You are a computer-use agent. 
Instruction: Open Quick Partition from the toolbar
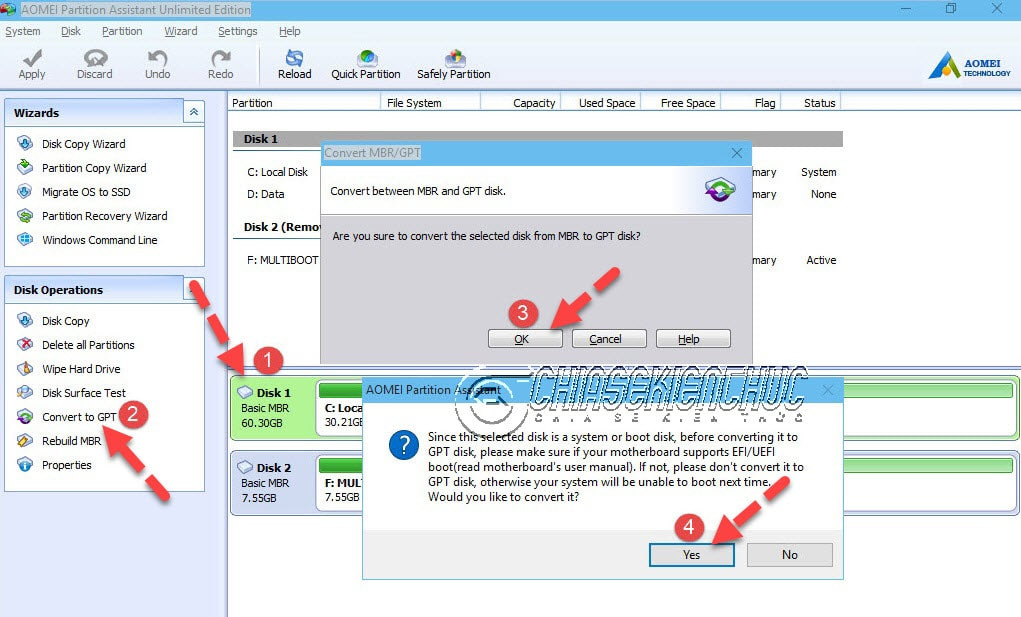tap(366, 62)
